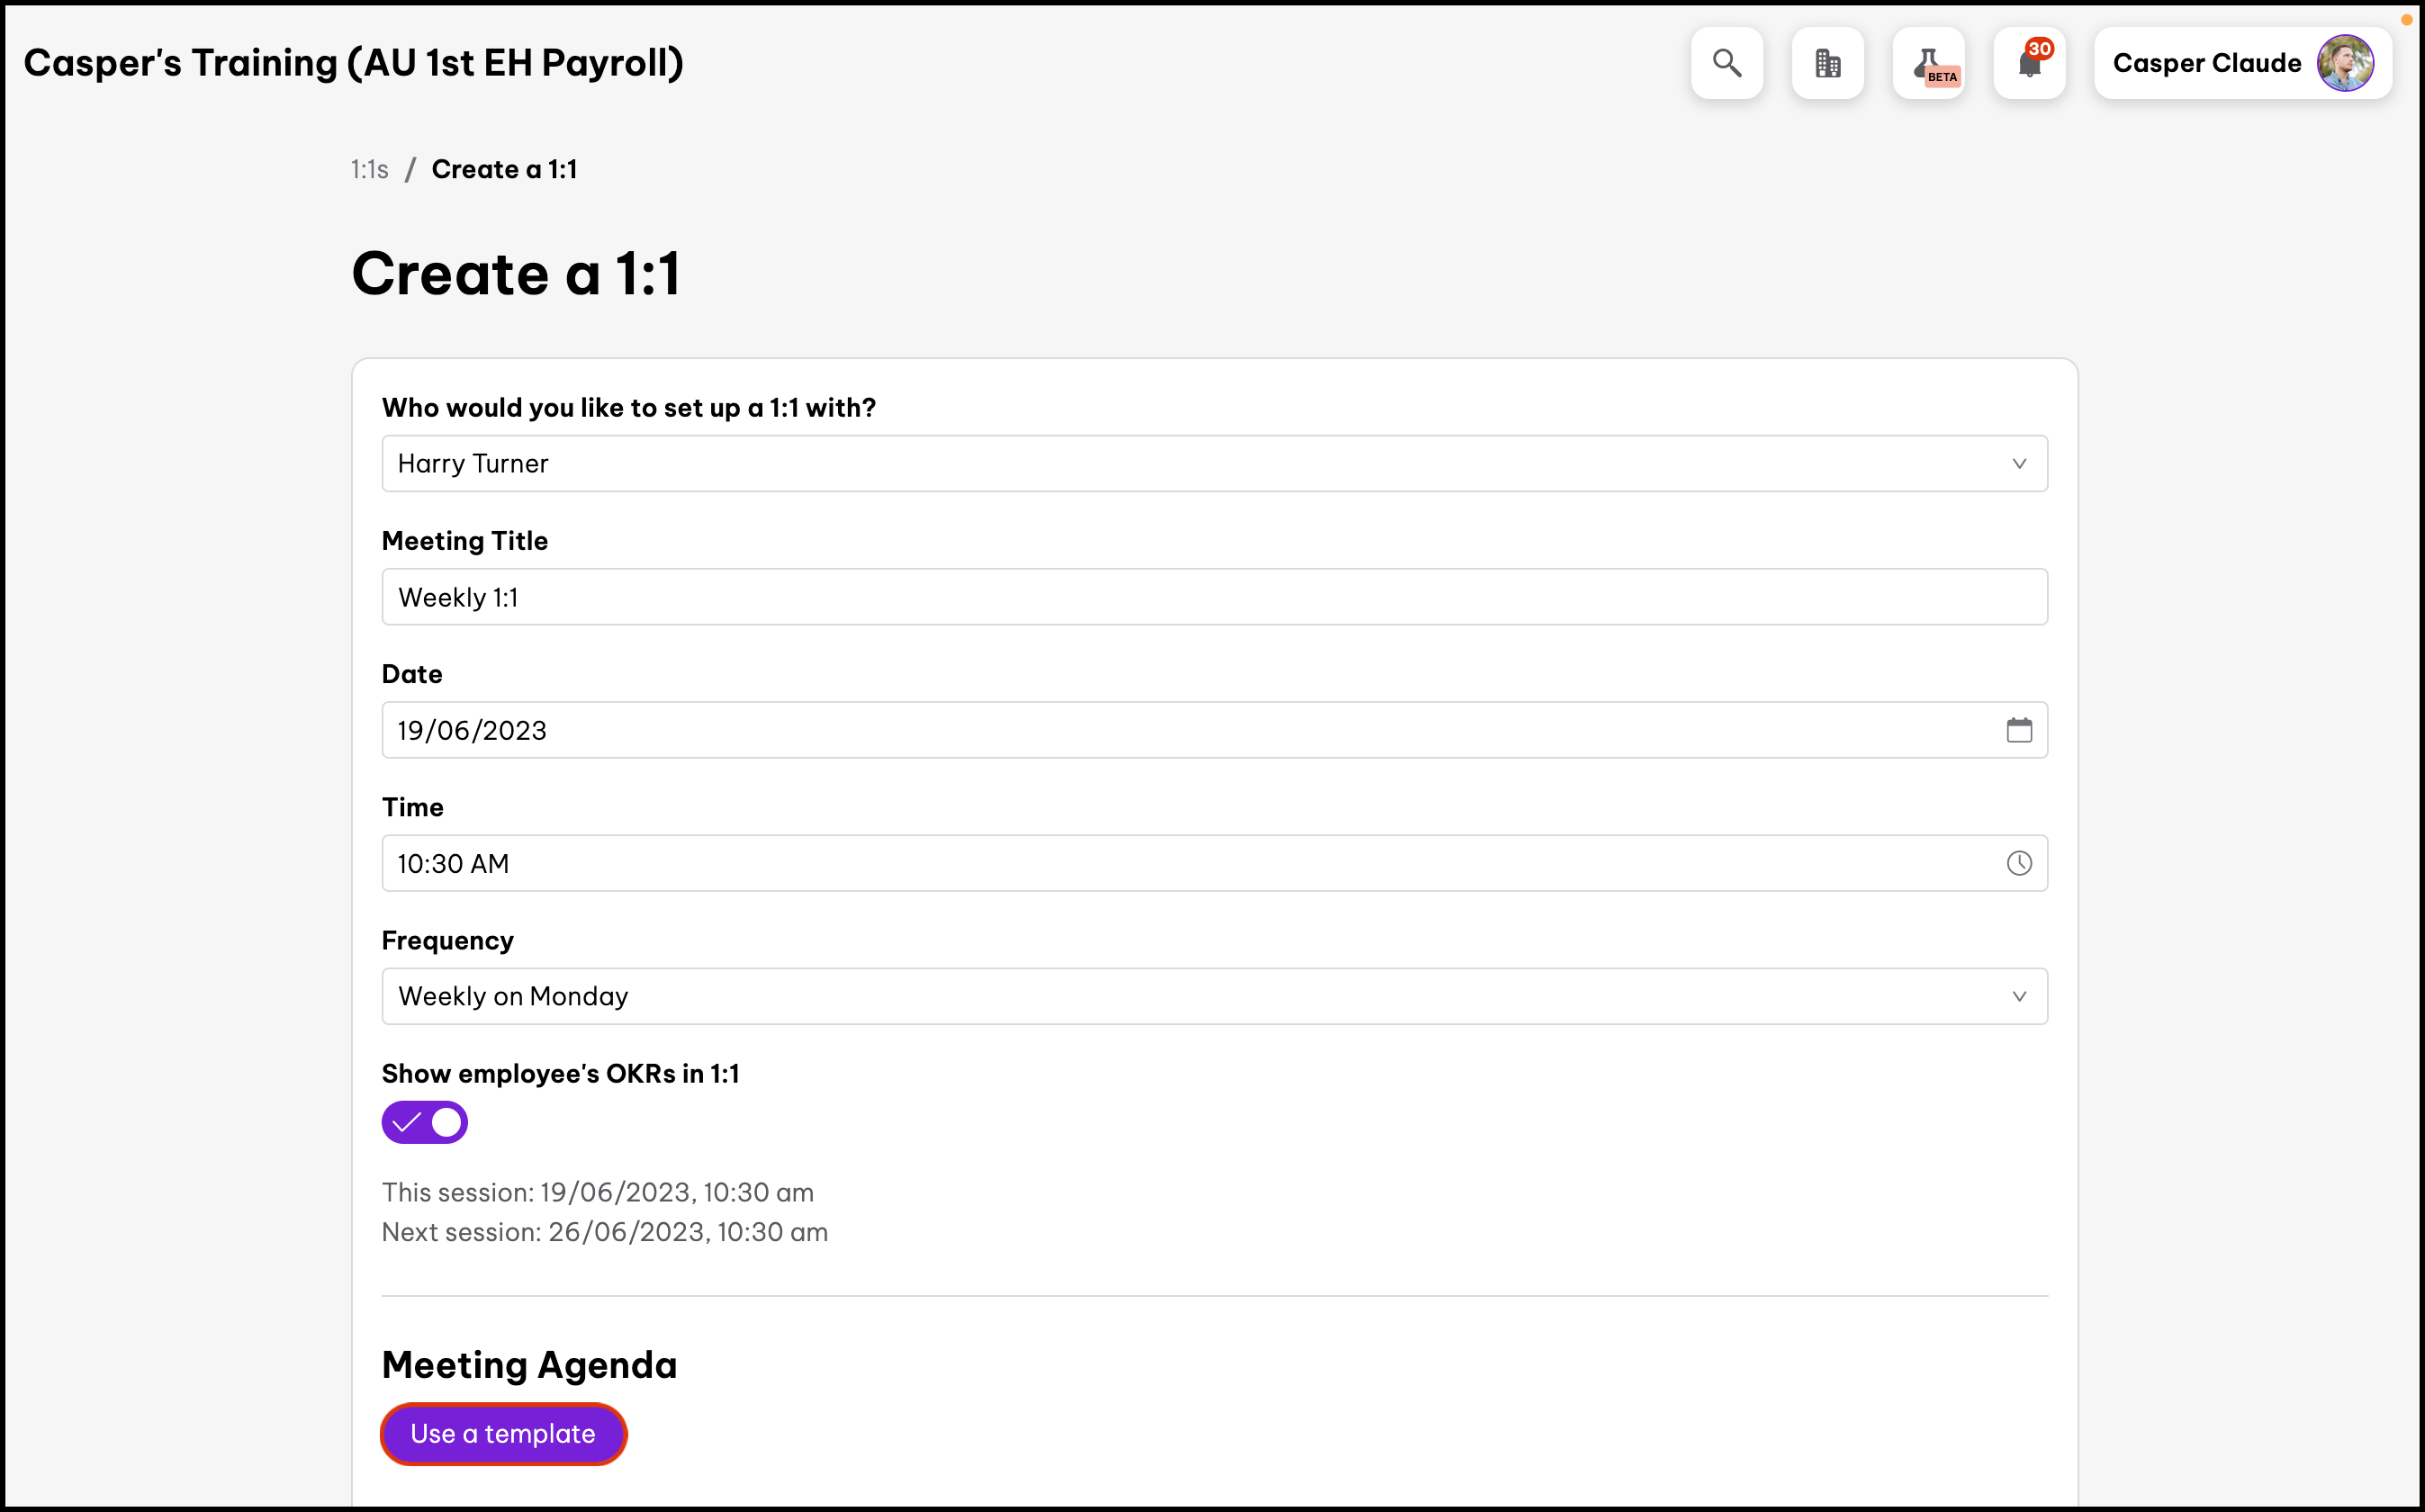2425x1512 pixels.
Task: Go to the 1:1s breadcrumb link
Action: 369,170
